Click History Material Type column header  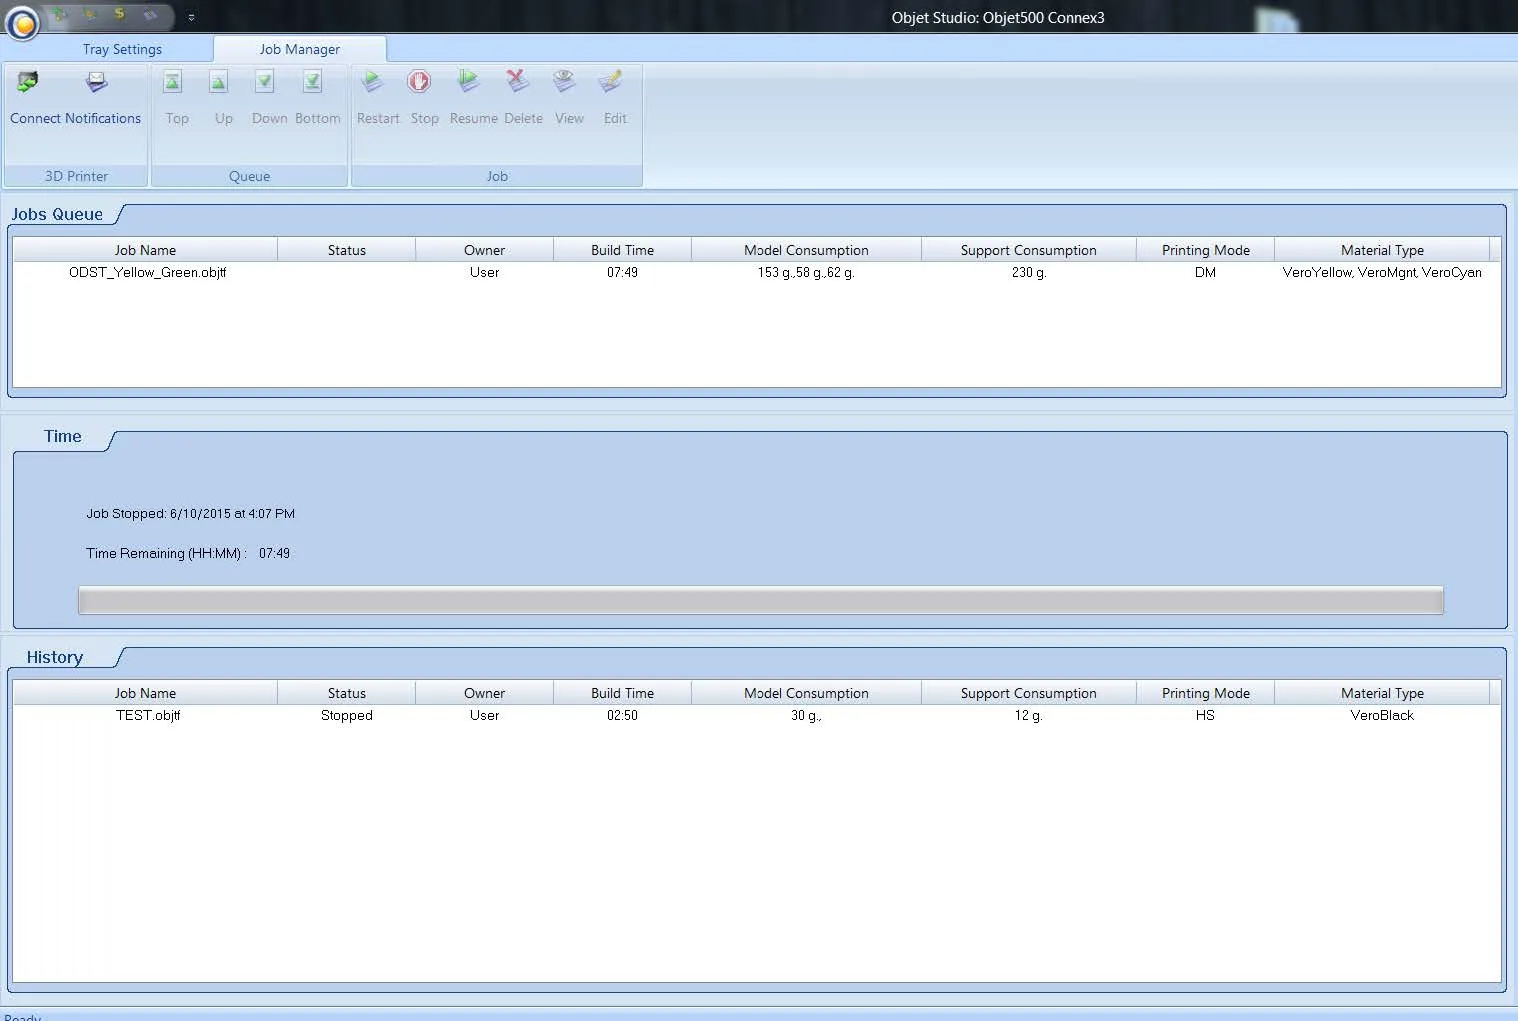(1382, 693)
